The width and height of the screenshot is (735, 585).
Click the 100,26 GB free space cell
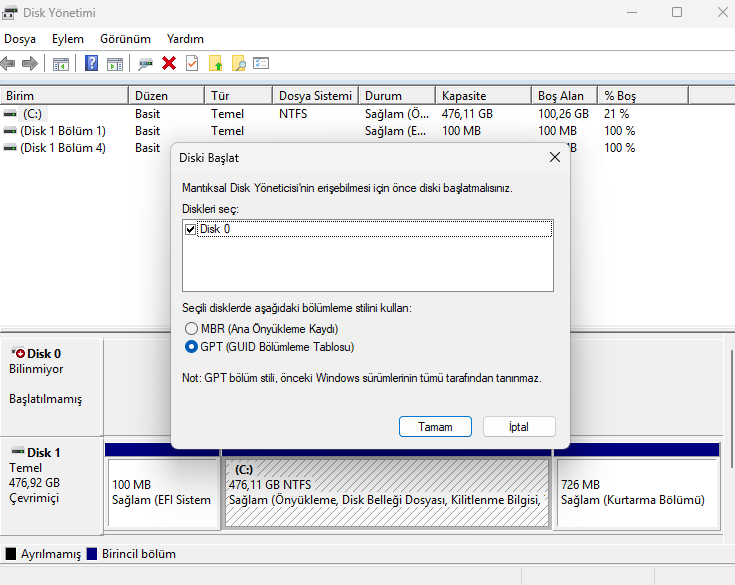[563, 113]
